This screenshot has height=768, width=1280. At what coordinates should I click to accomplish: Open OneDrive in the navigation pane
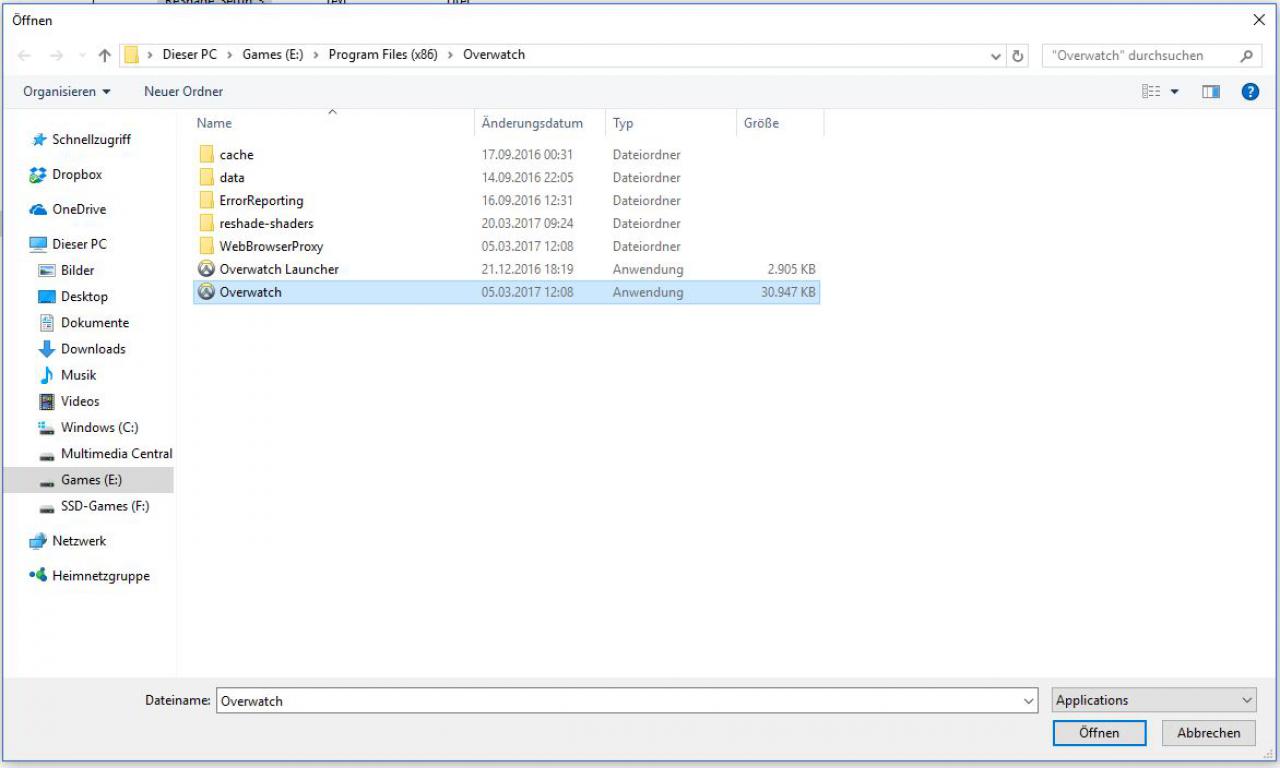coord(79,209)
